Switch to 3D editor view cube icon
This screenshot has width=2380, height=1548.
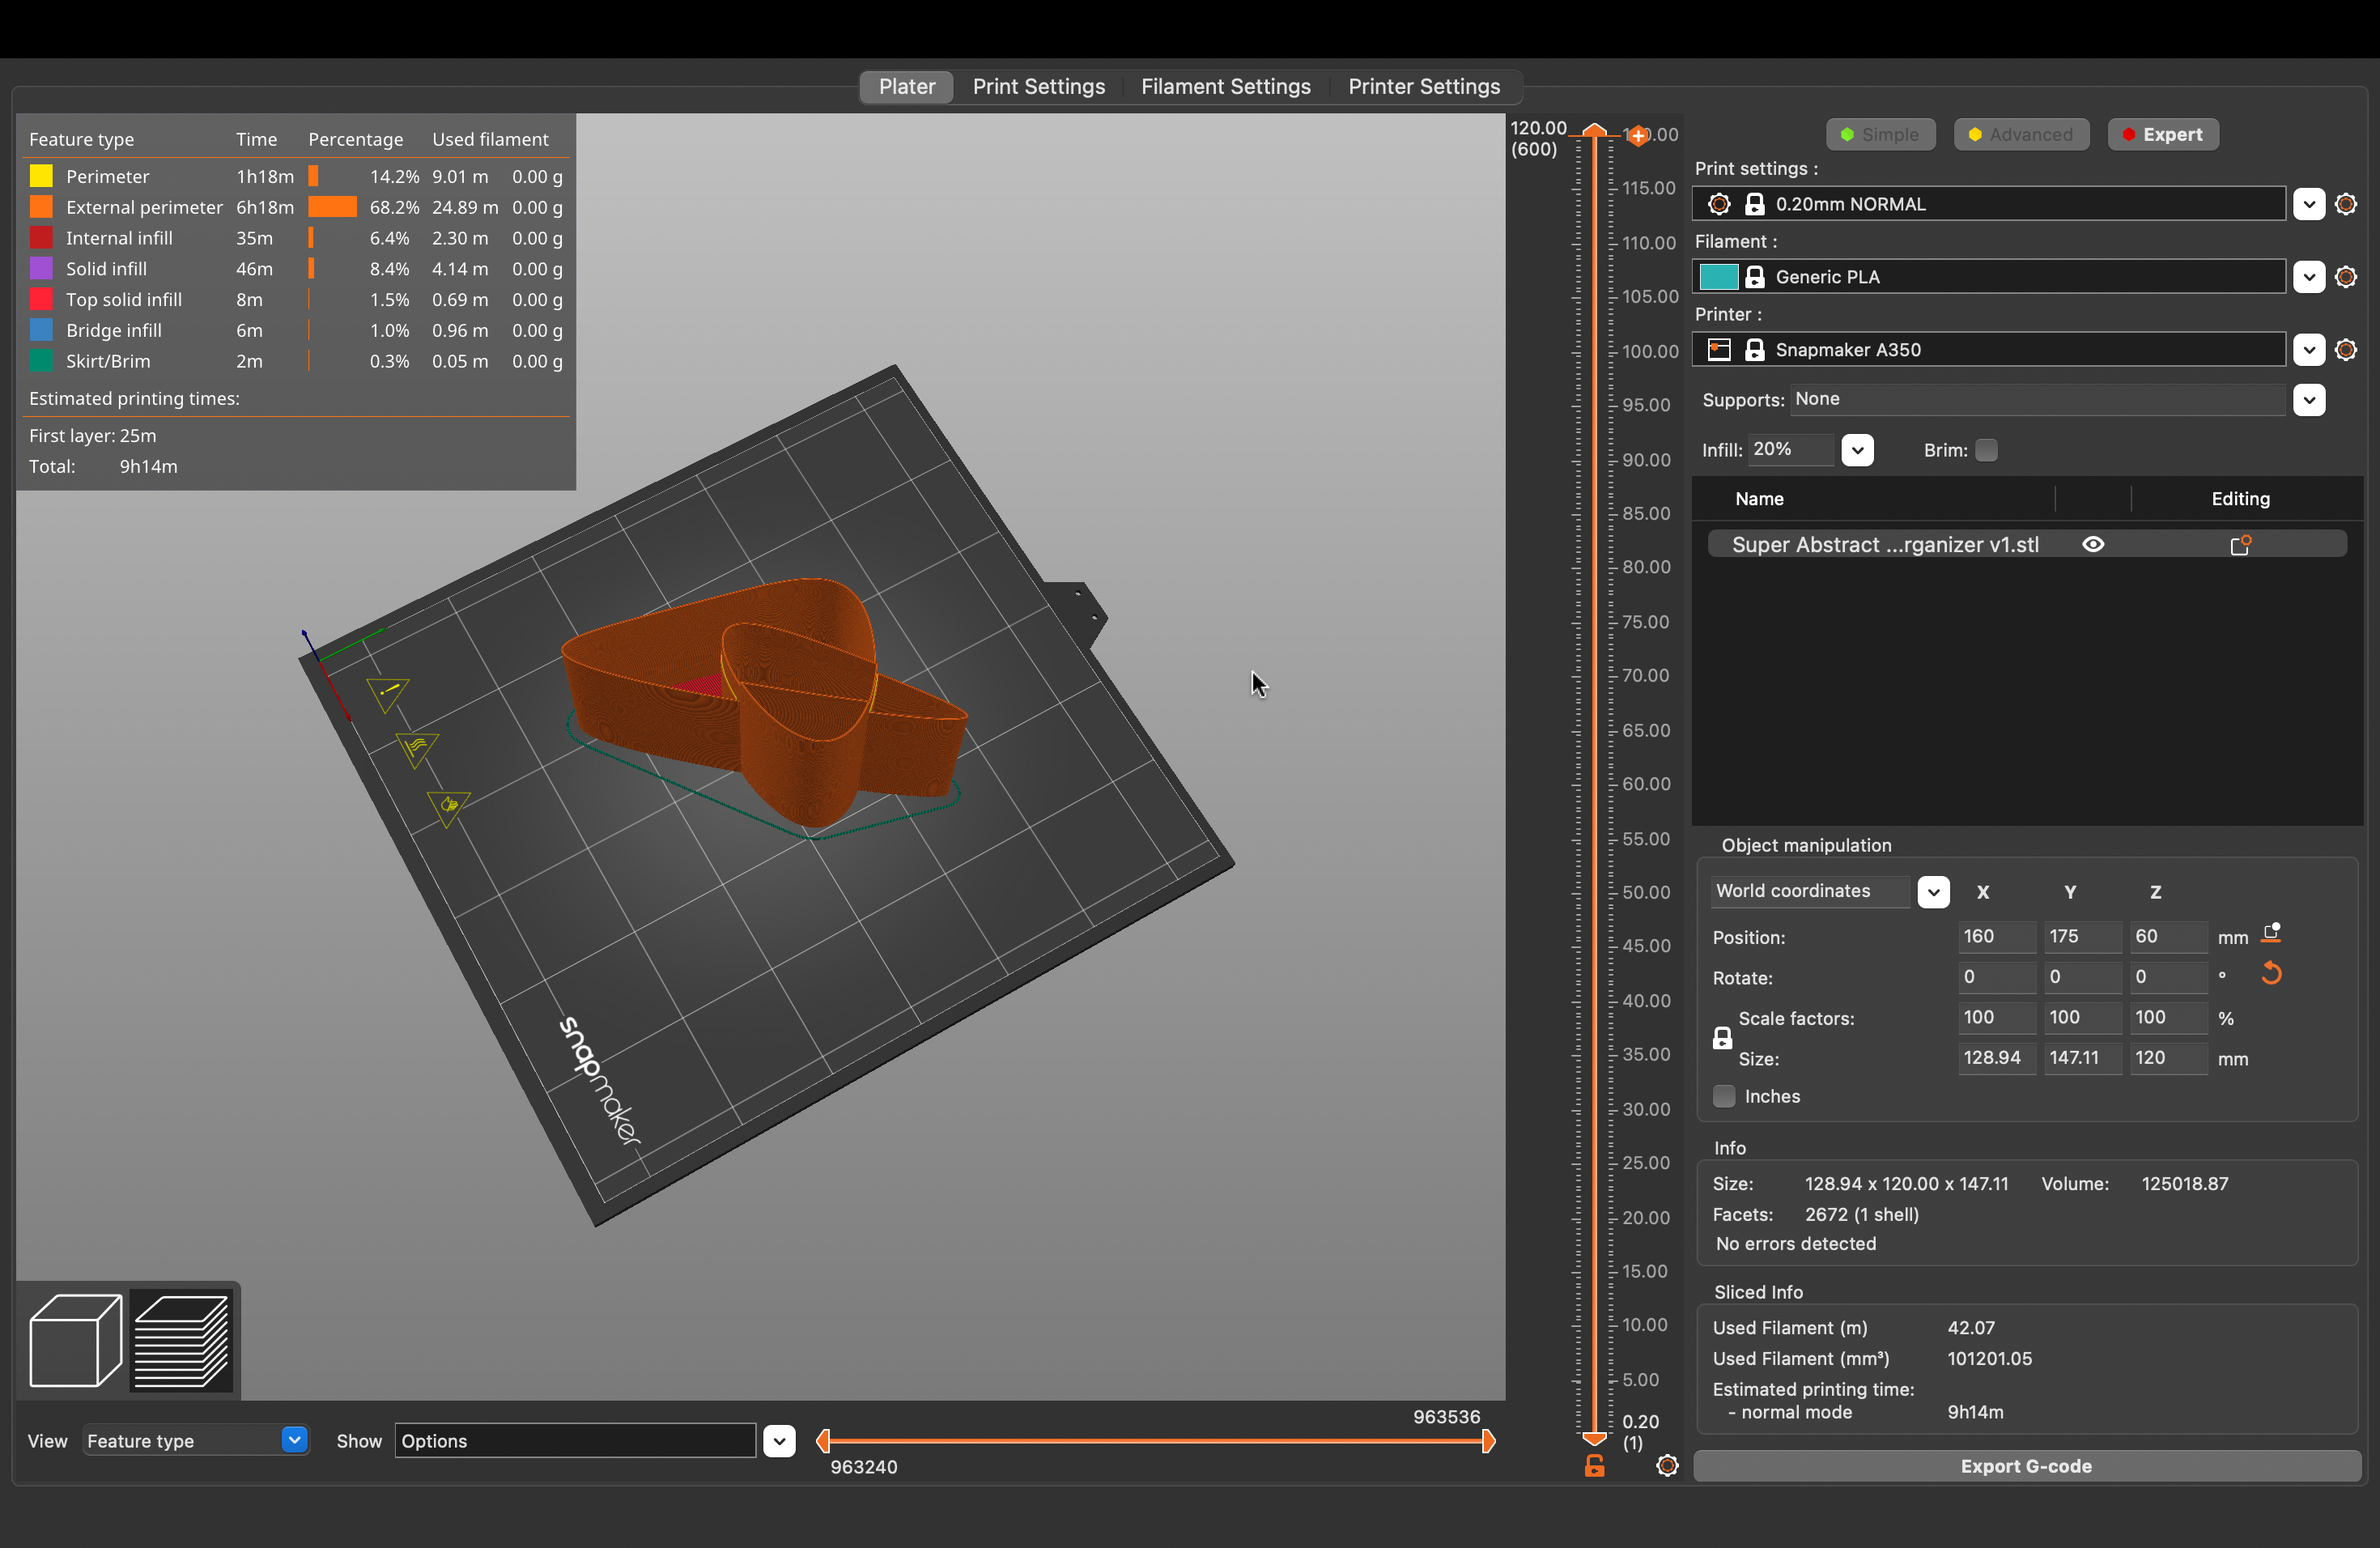[75, 1339]
